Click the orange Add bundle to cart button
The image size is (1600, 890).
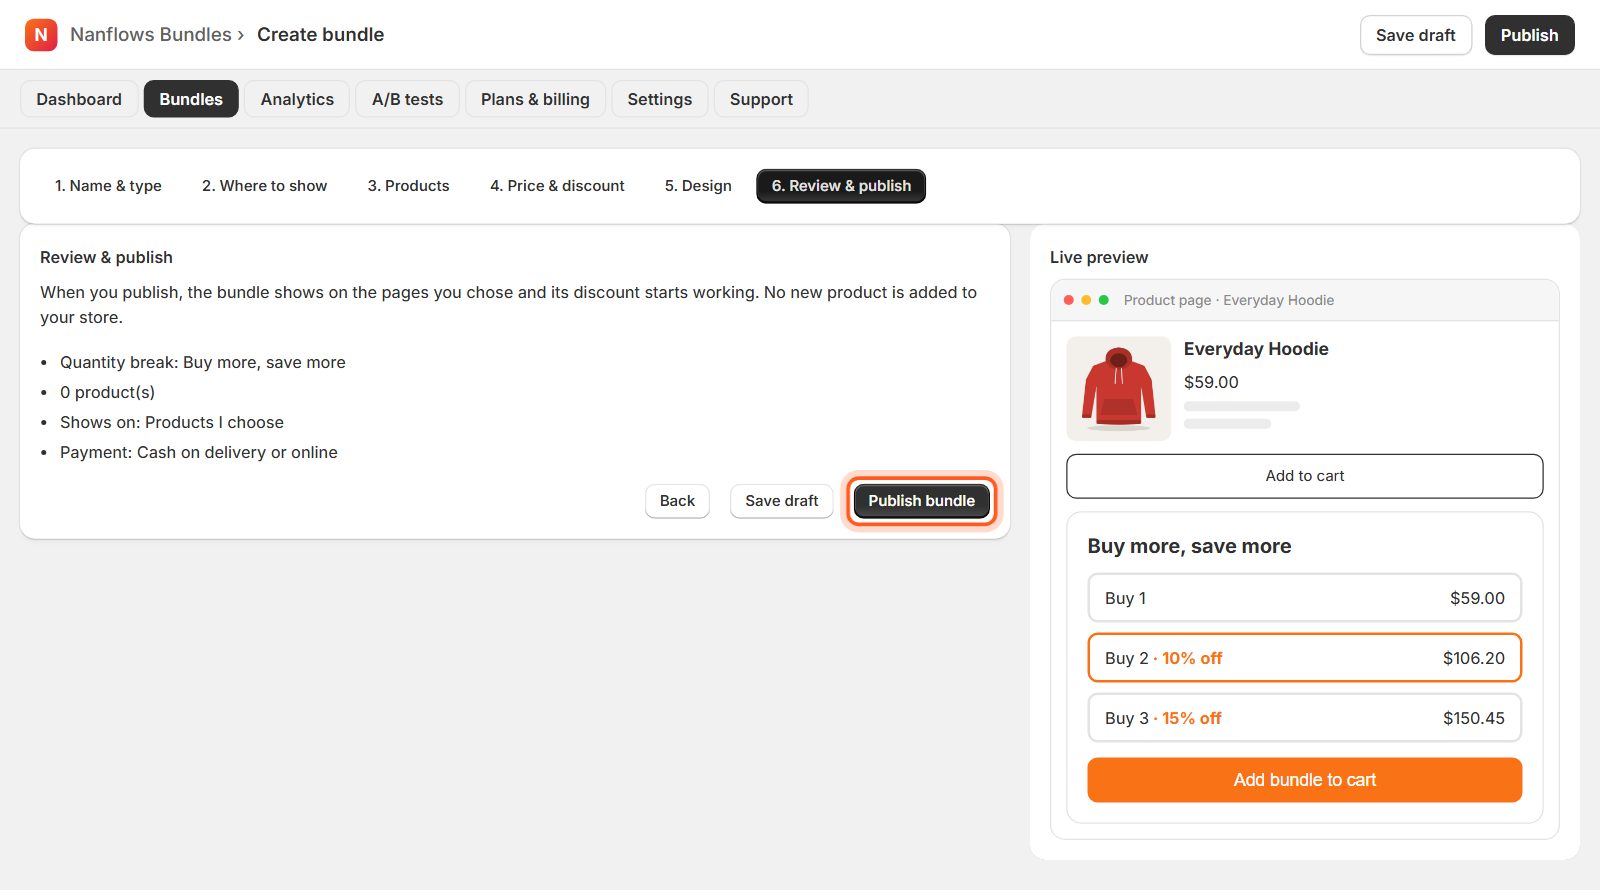(x=1305, y=780)
